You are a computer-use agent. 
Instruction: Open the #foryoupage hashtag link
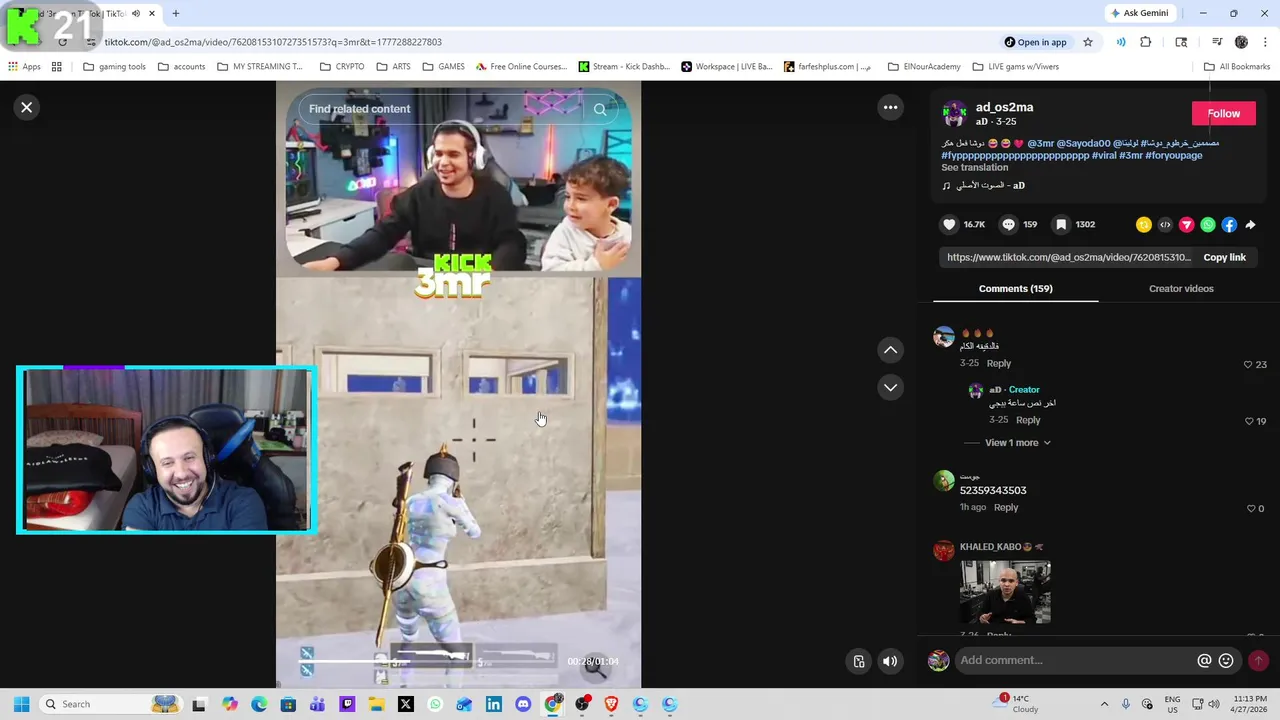pos(1174,155)
